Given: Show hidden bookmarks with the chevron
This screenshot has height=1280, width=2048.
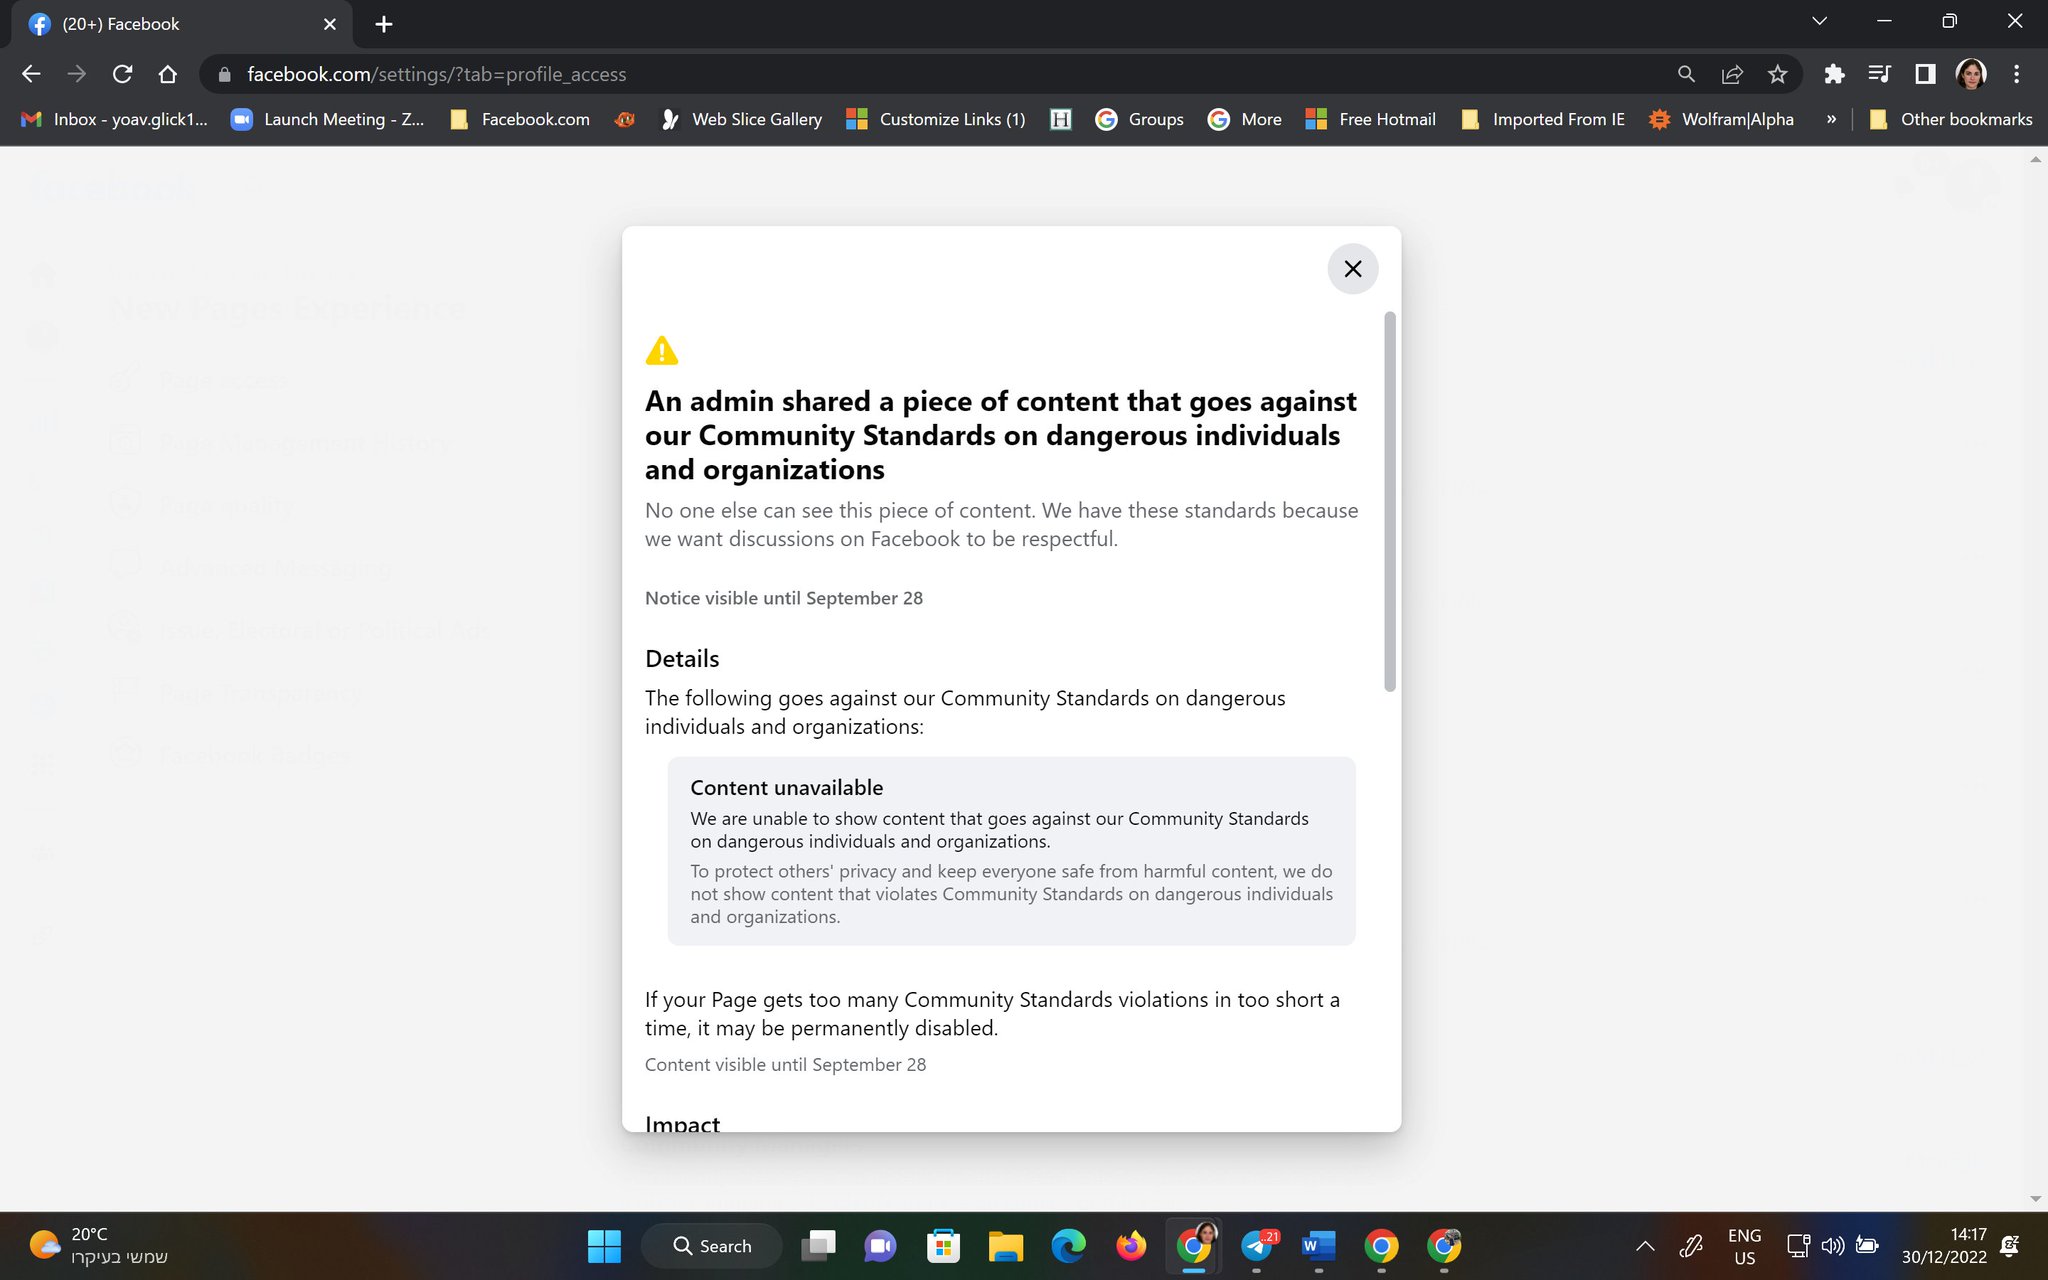Looking at the screenshot, I should (1831, 119).
